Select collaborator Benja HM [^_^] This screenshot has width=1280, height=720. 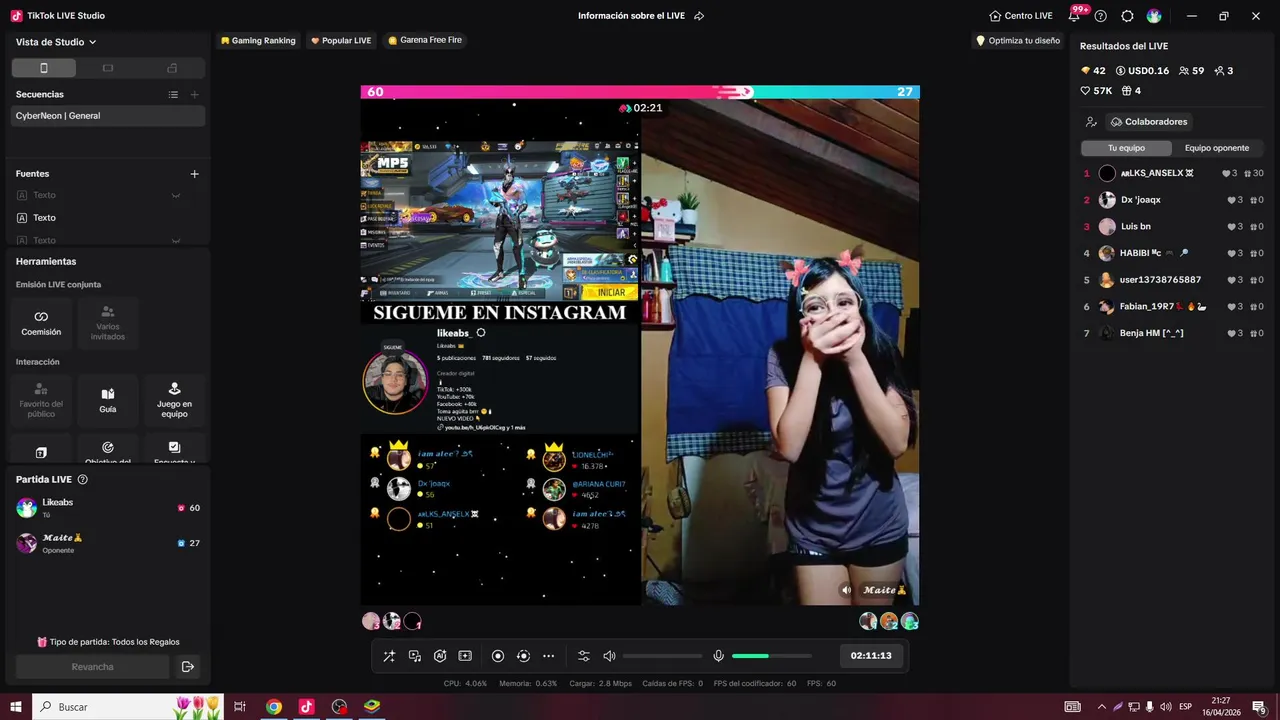pyautogui.click(x=1172, y=333)
